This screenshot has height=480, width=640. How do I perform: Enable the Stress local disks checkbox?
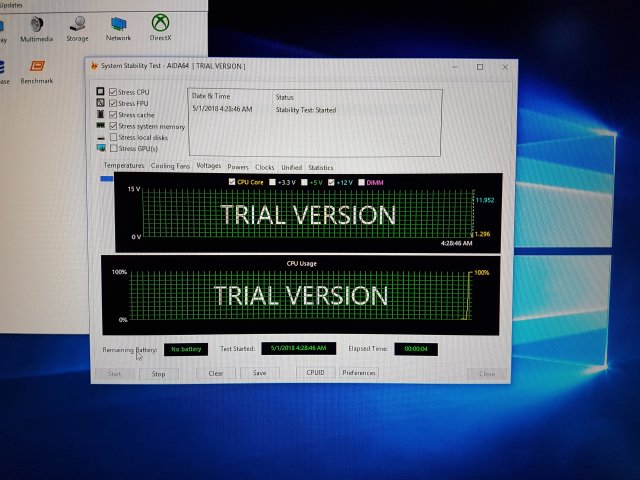[x=113, y=137]
